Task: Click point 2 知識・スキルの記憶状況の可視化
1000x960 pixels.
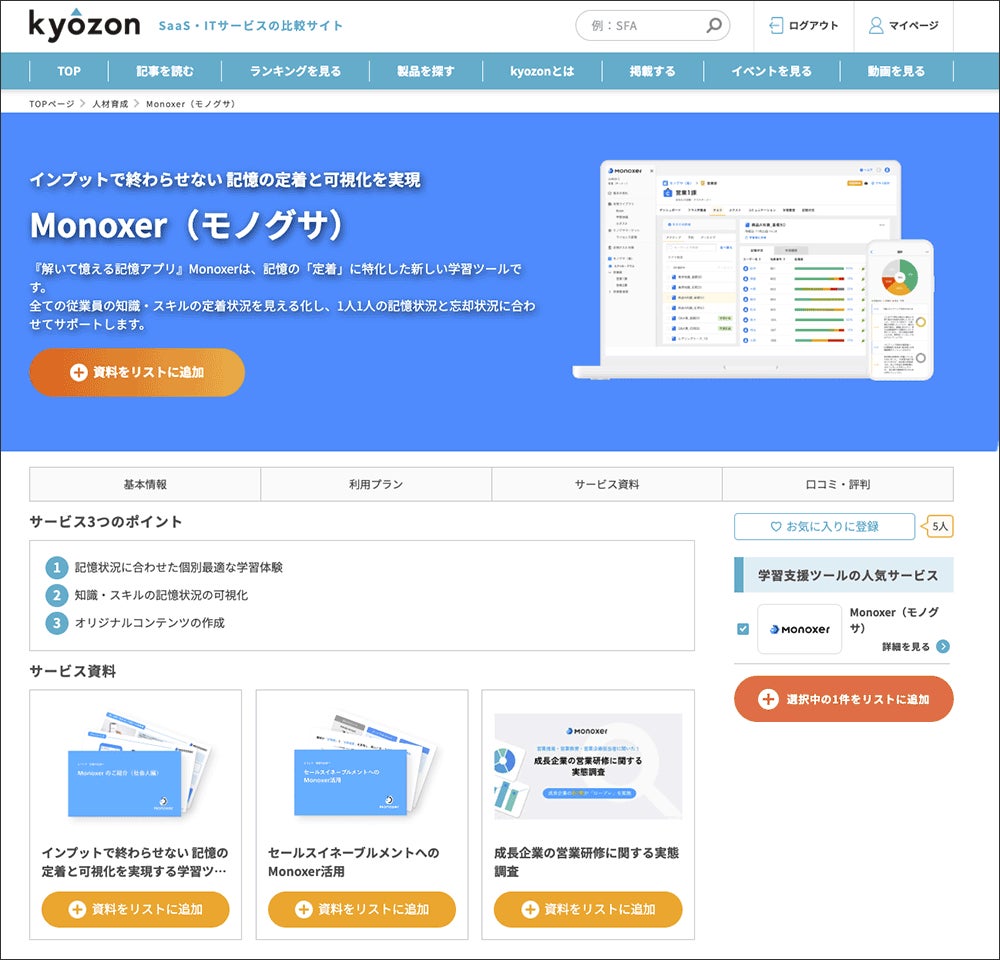Action: [161, 595]
